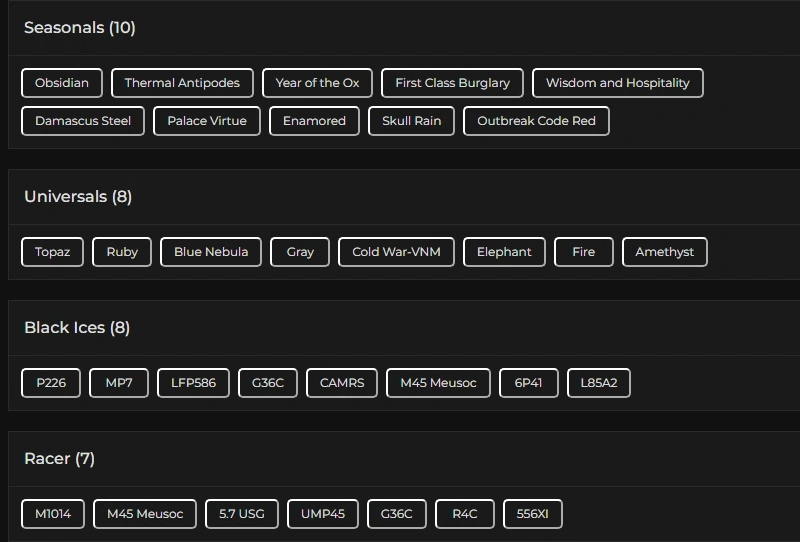Select the Obsidian seasonal tag
The width and height of the screenshot is (800, 542).
click(x=62, y=83)
